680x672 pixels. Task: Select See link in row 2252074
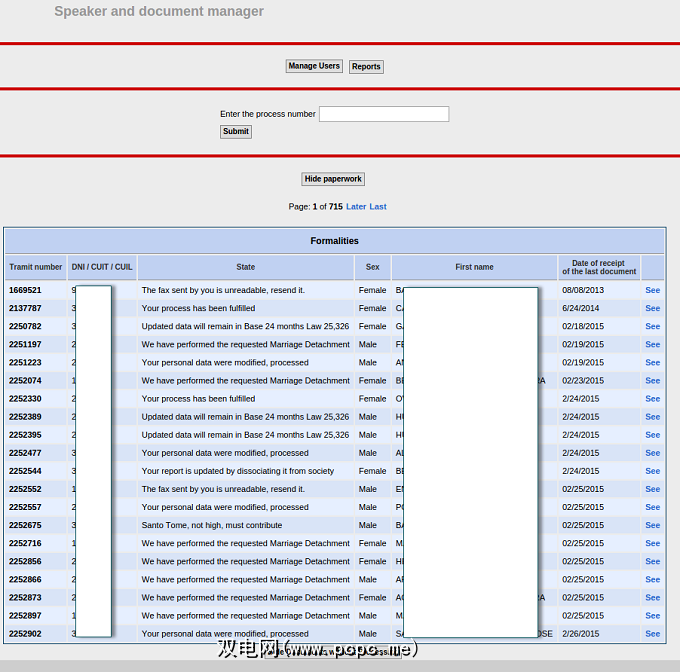652,381
